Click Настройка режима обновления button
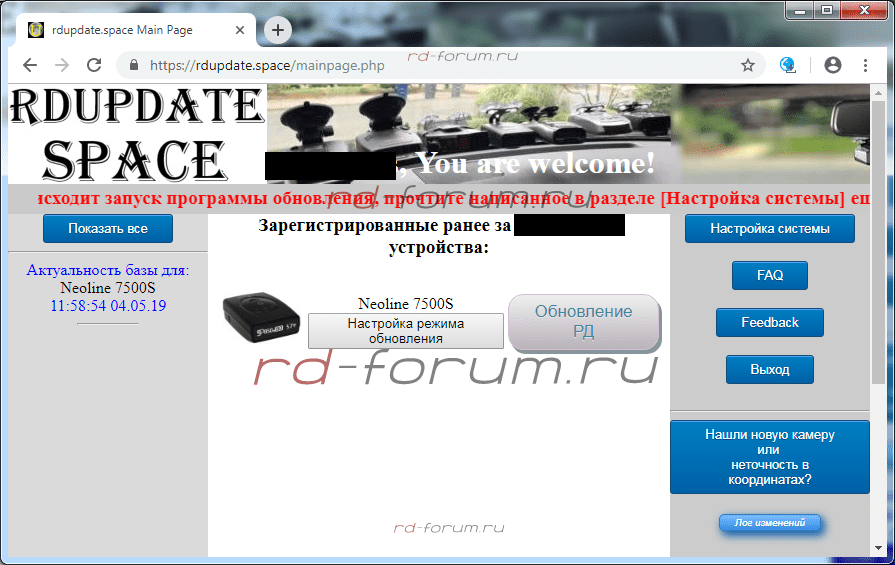This screenshot has width=895, height=565. click(x=405, y=331)
